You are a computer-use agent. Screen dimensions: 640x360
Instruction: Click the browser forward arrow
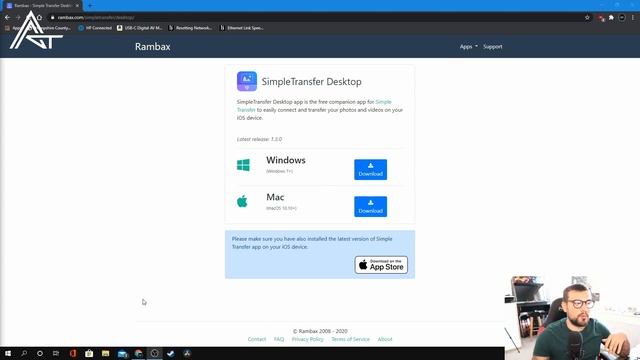pyautogui.click(x=18, y=18)
